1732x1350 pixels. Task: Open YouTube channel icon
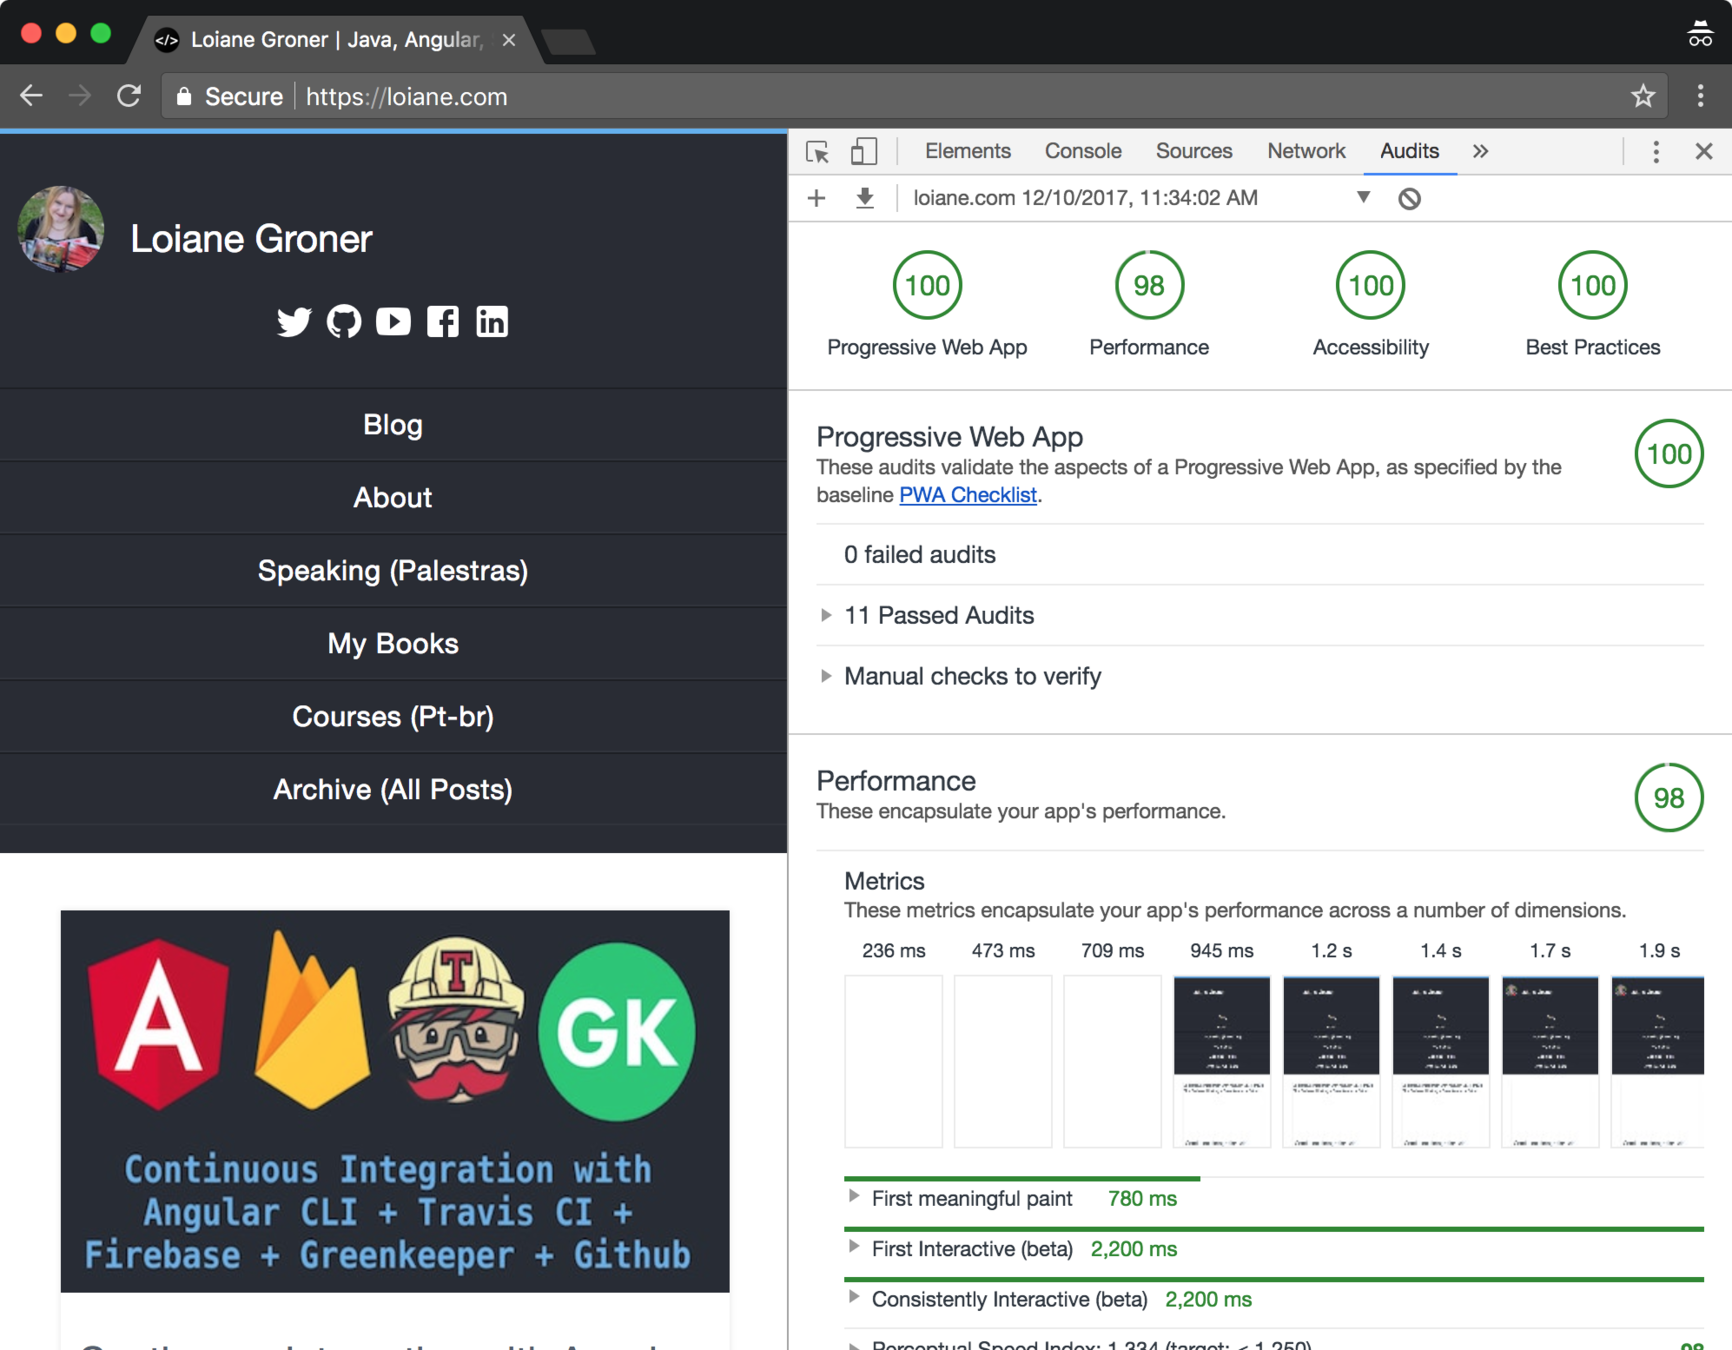[393, 322]
